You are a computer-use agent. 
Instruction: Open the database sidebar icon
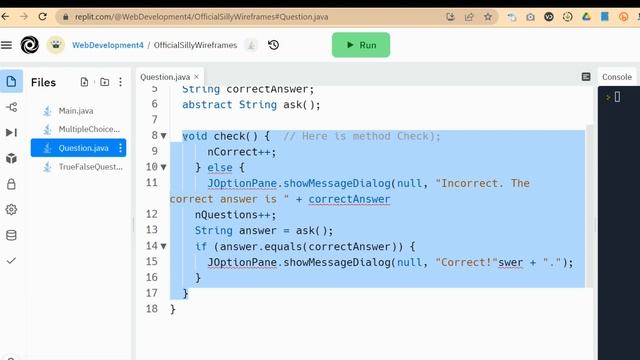tap(11, 235)
